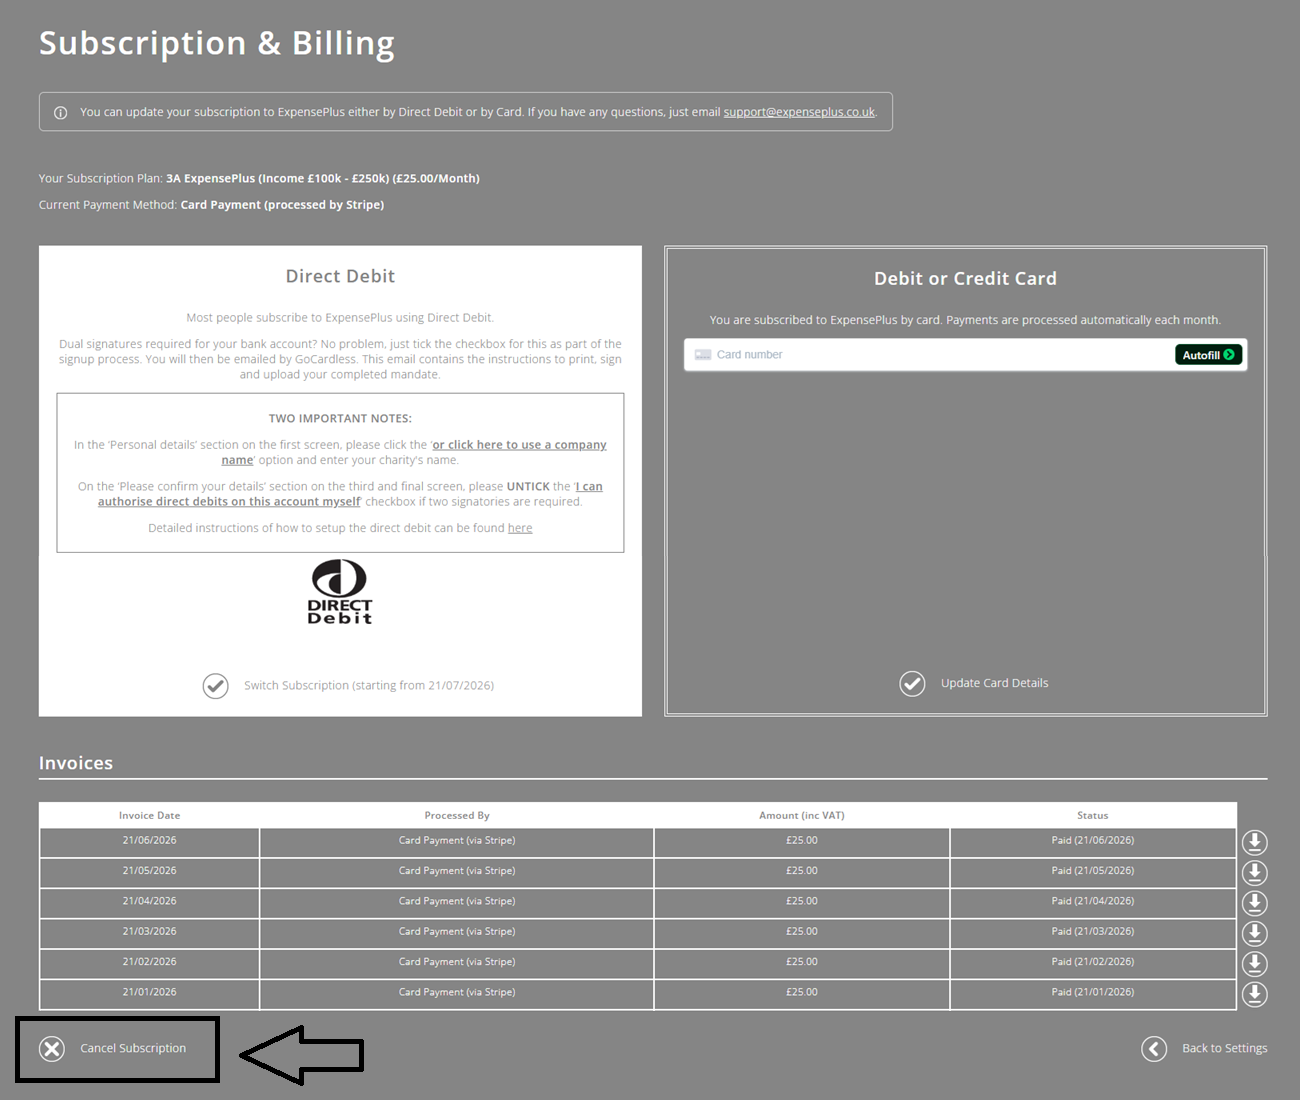
Task: Click the Back to Settings arrow icon
Action: coord(1154,1048)
